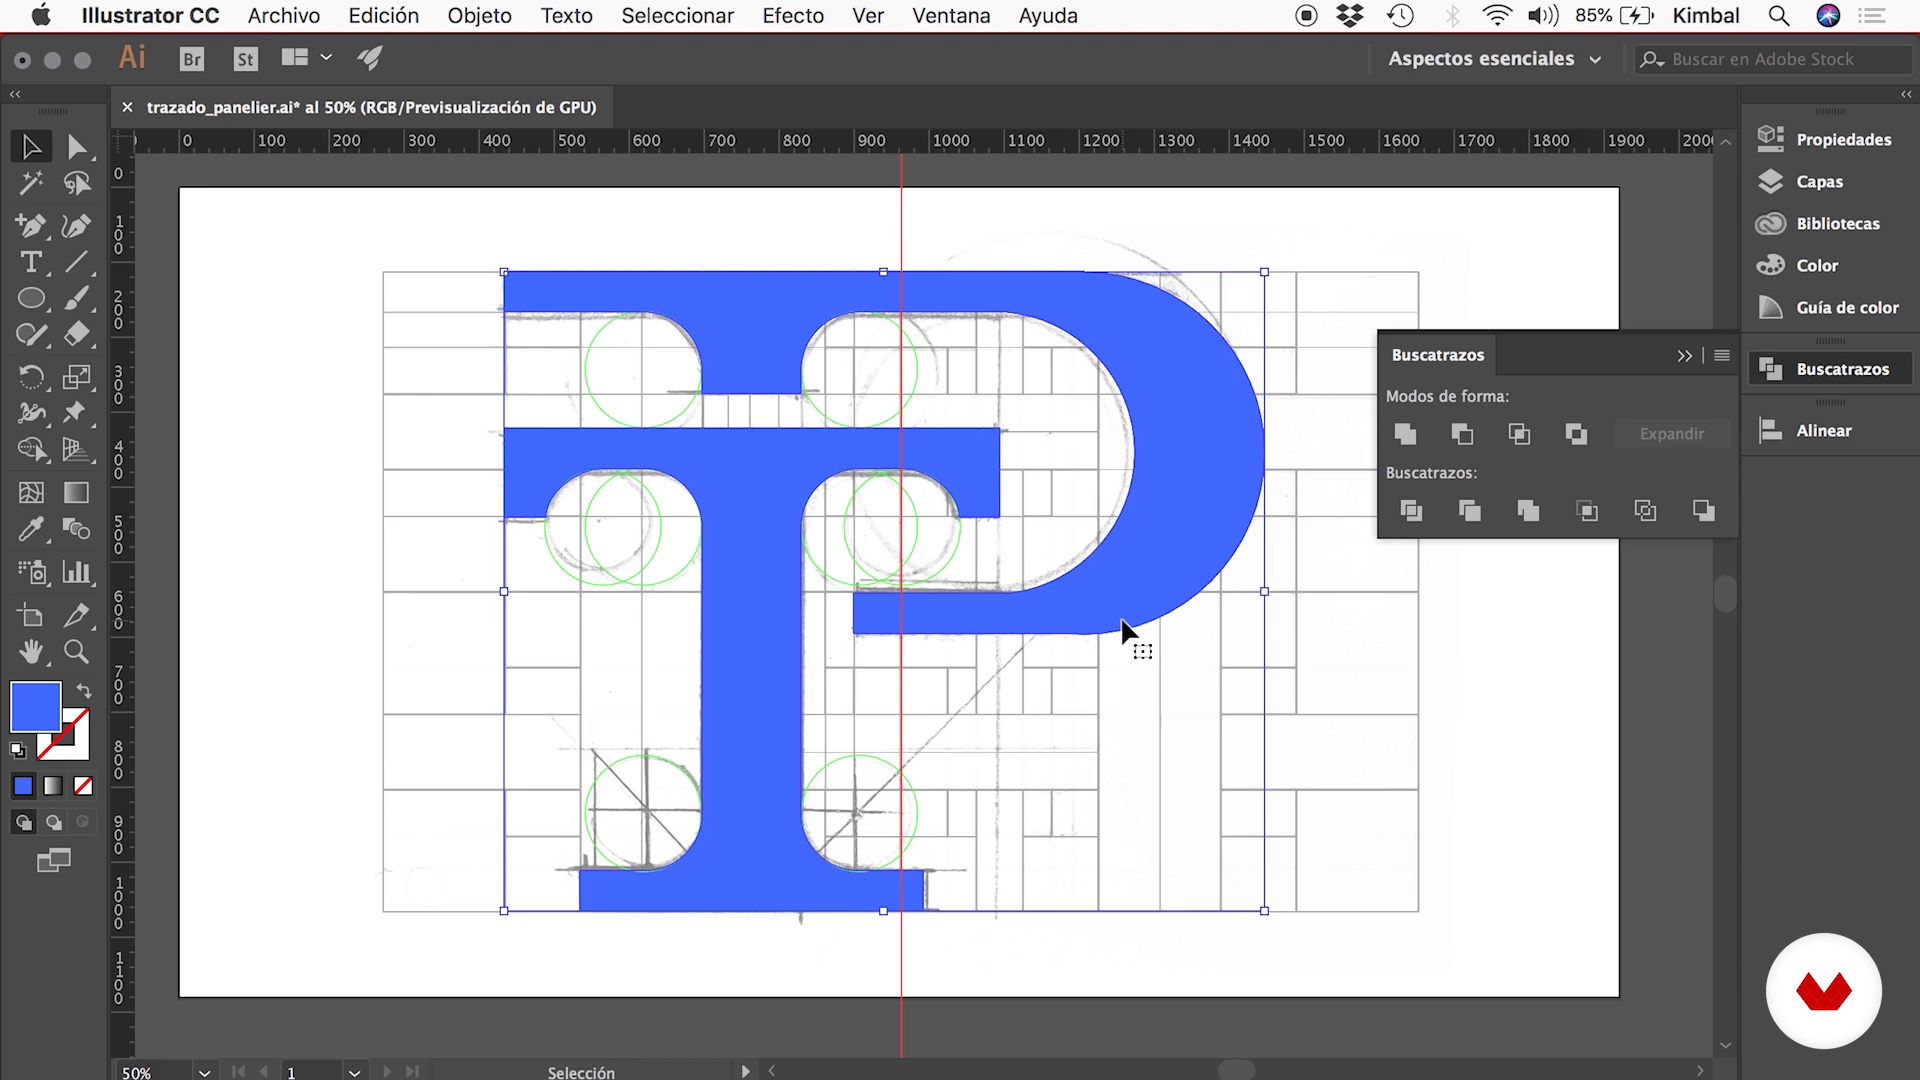Select the Selection tool arrow
1920x1080 pixels.
(31, 147)
